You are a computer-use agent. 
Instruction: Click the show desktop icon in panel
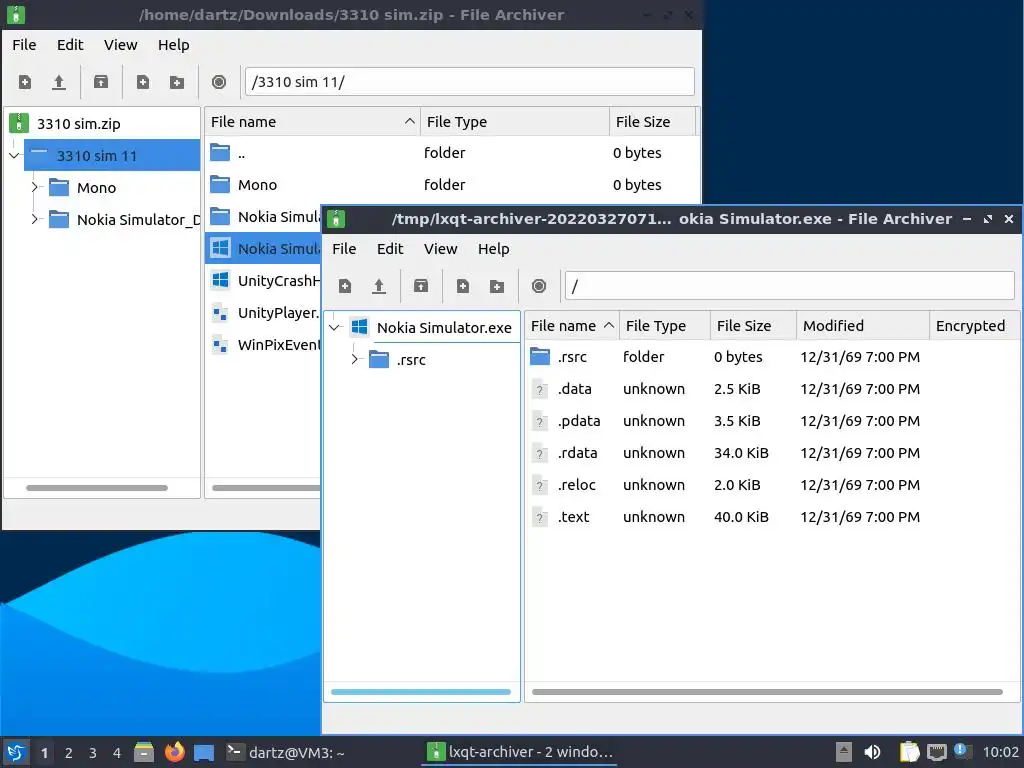click(x=204, y=752)
